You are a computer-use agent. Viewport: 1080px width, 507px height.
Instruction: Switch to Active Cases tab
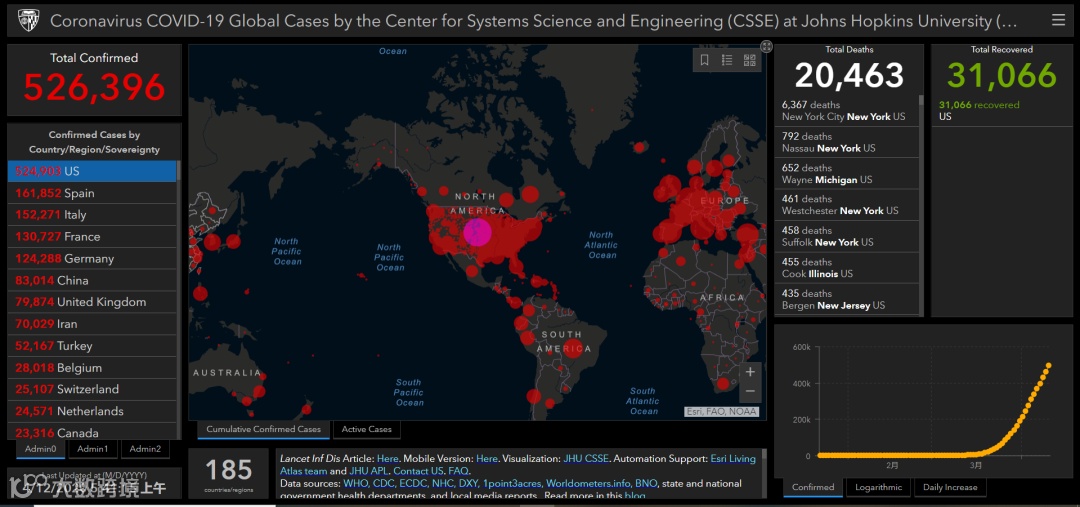tap(366, 429)
